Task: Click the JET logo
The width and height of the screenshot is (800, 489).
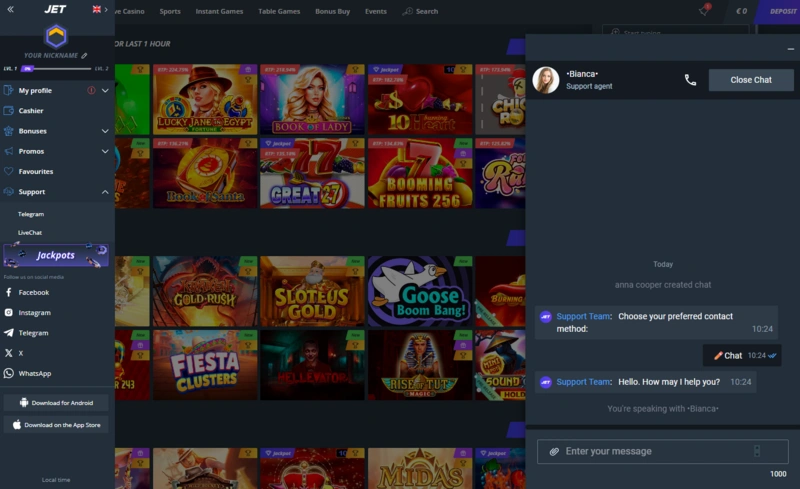Action: 55,9
